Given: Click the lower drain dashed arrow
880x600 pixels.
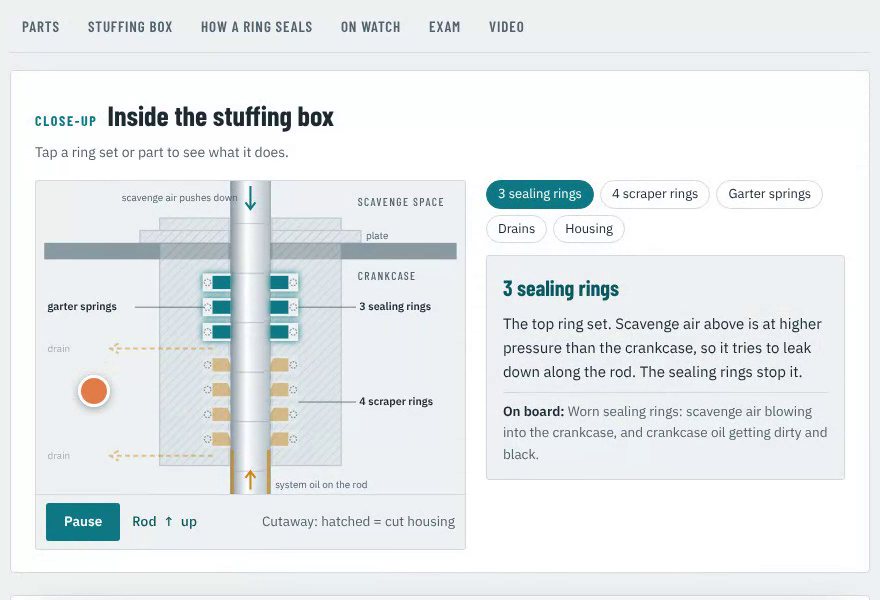Looking at the screenshot, I should [160, 455].
